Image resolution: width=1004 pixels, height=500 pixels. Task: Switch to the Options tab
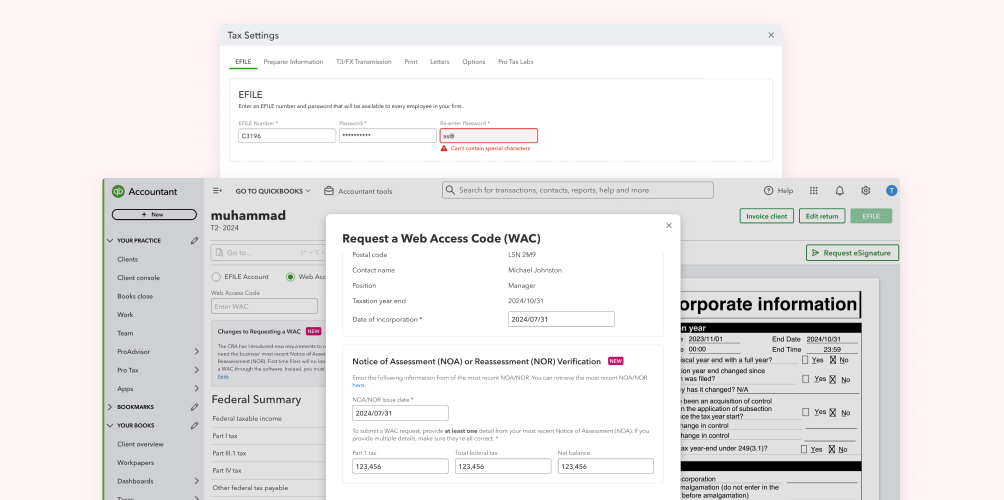(x=474, y=62)
